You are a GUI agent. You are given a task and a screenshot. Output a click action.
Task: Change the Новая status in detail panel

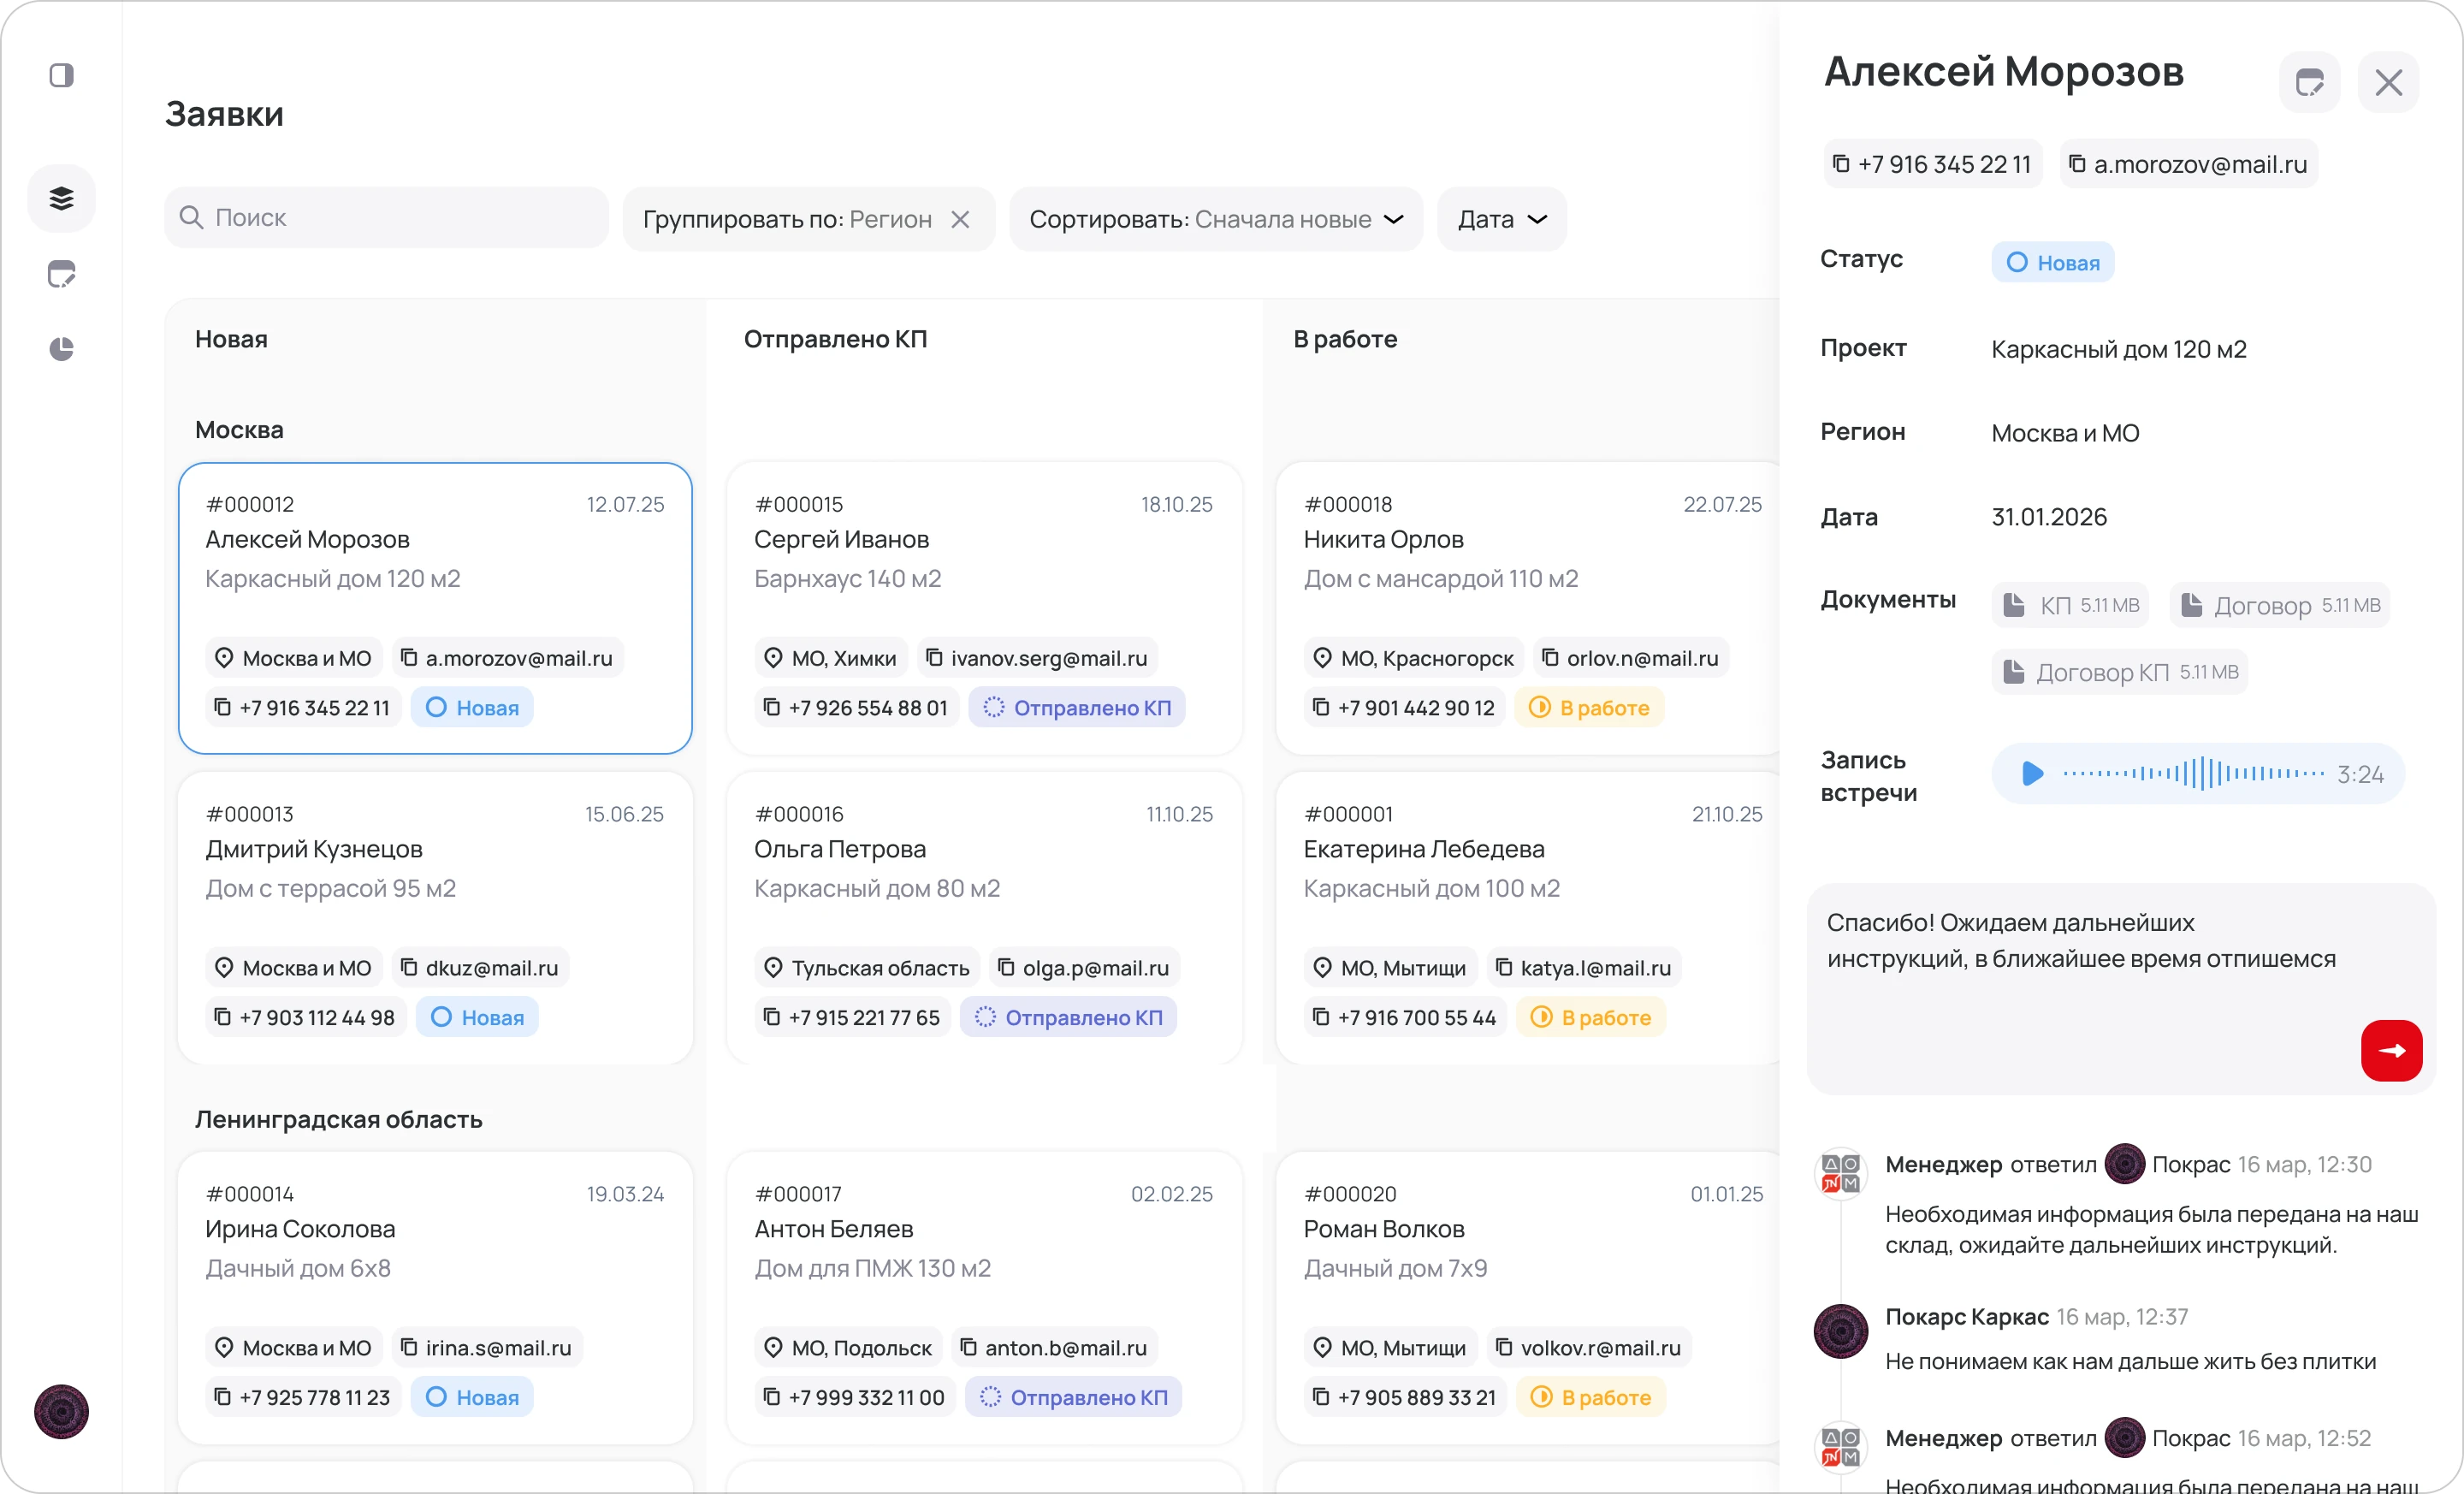click(2052, 262)
